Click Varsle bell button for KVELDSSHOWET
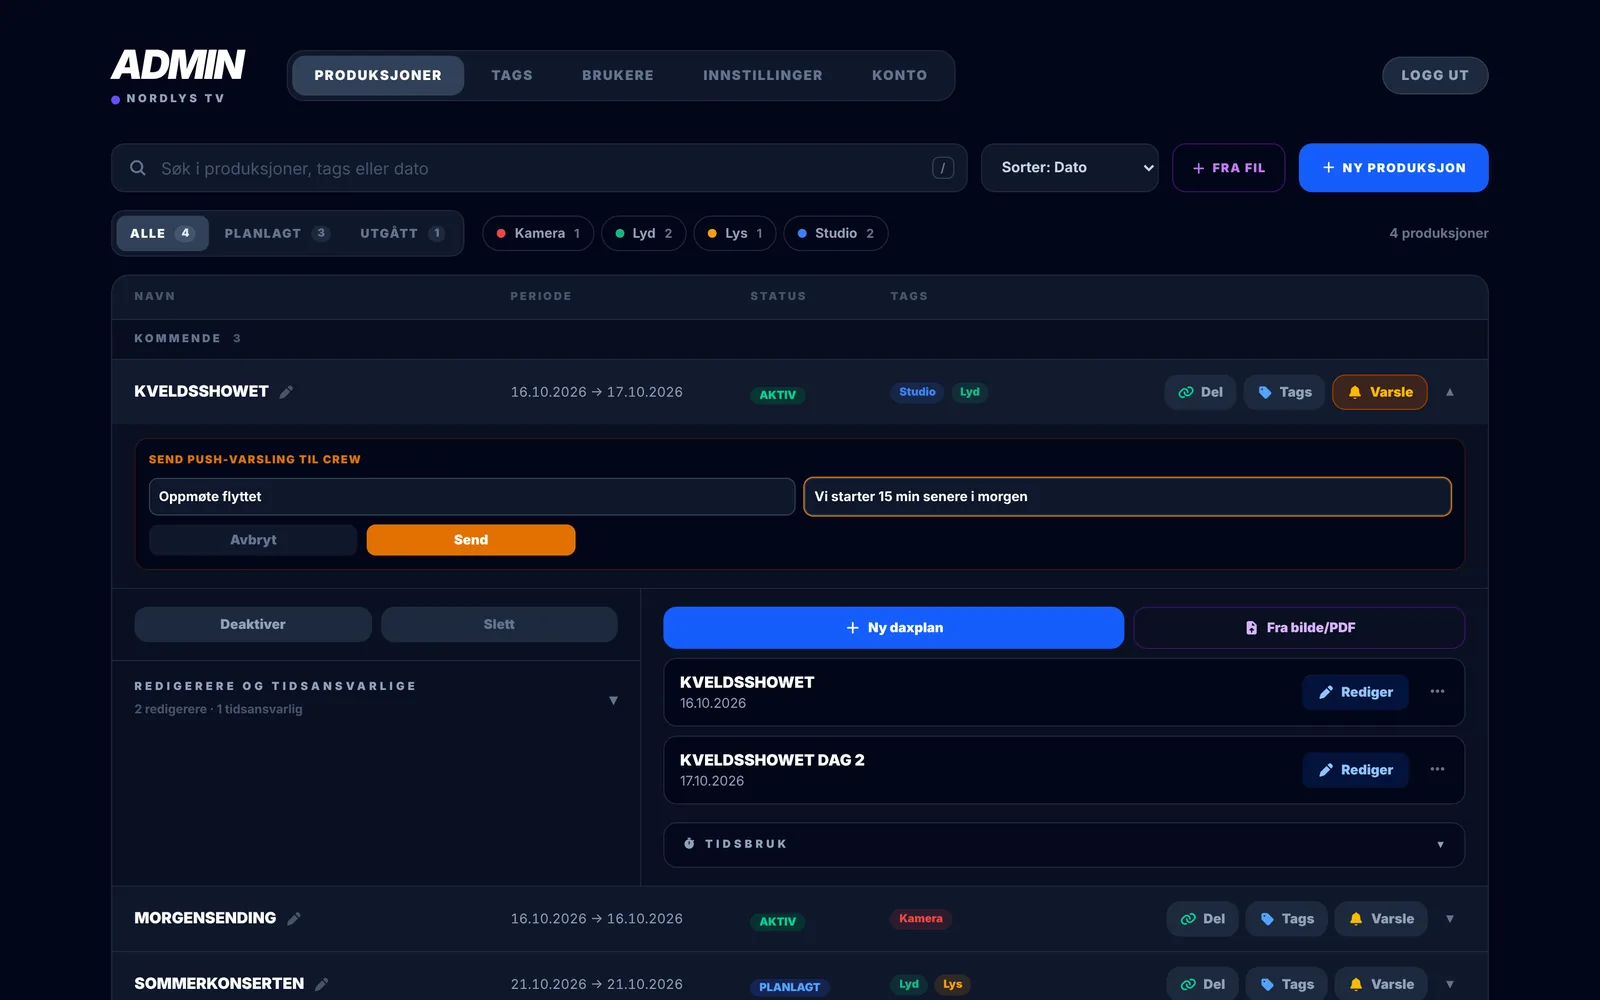This screenshot has height=1000, width=1600. (x=1380, y=392)
